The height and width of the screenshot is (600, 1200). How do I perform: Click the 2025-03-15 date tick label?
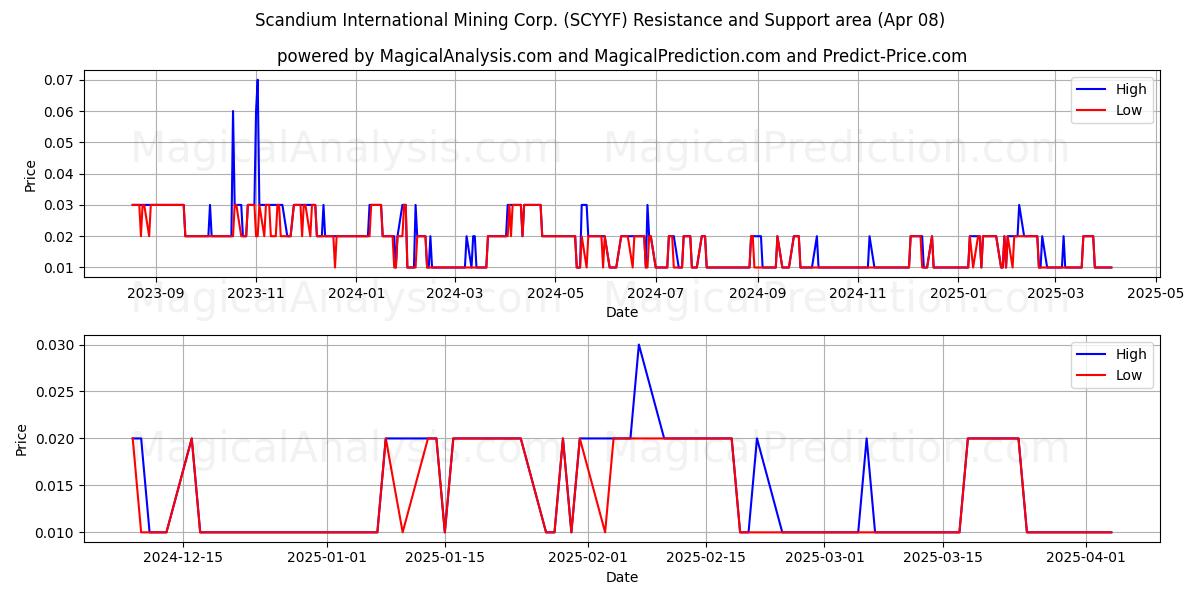click(942, 558)
